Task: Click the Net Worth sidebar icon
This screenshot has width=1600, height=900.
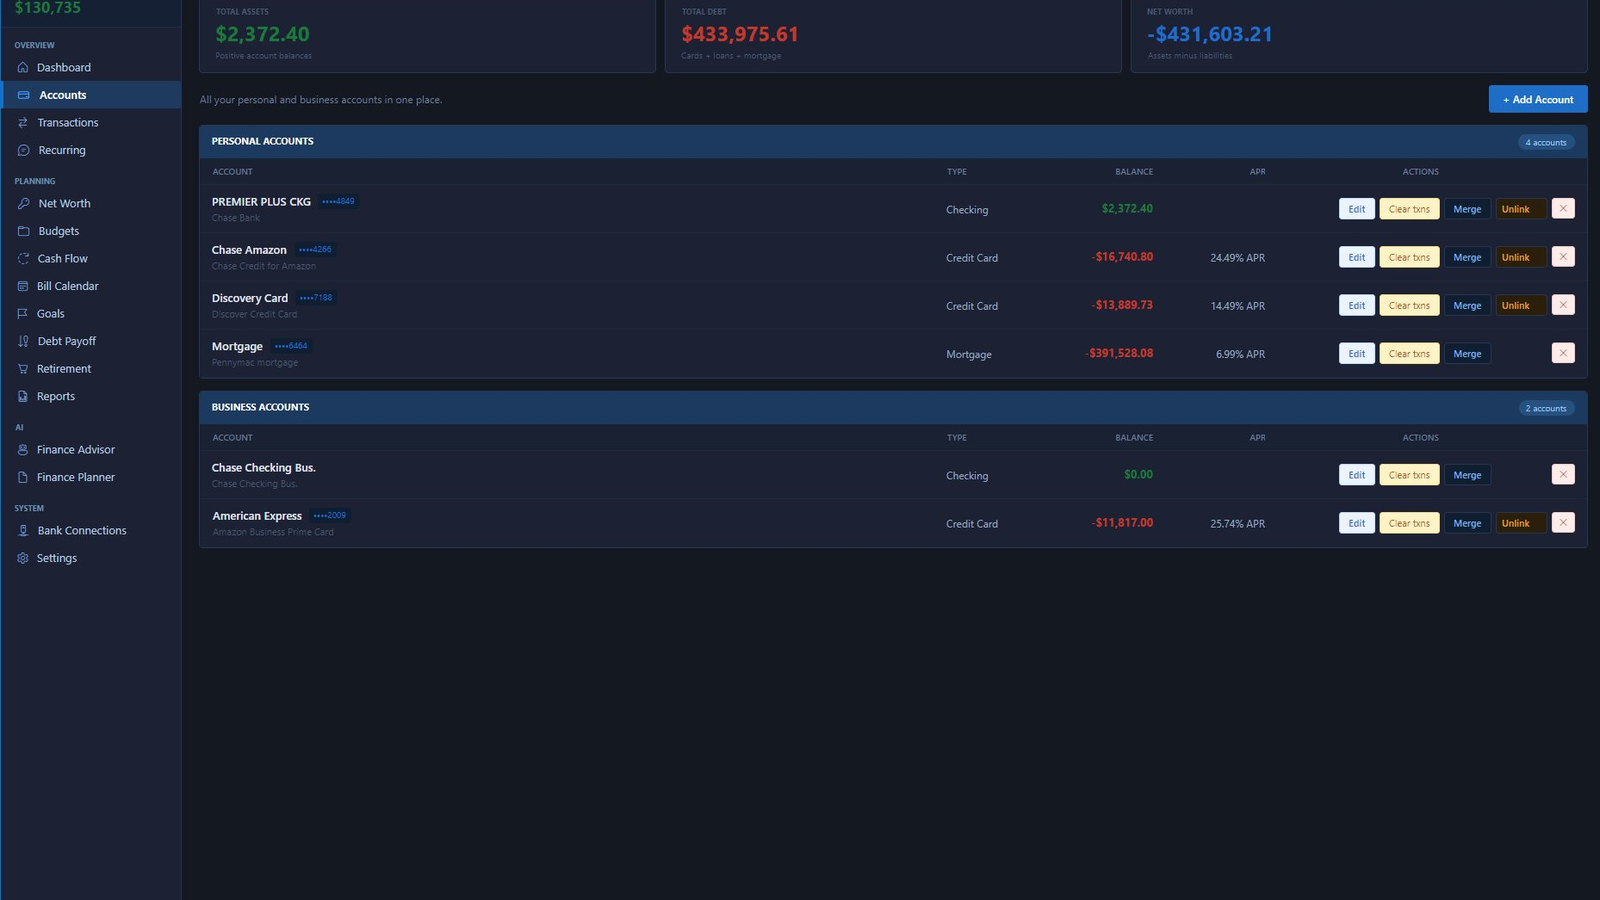Action: click(x=23, y=203)
